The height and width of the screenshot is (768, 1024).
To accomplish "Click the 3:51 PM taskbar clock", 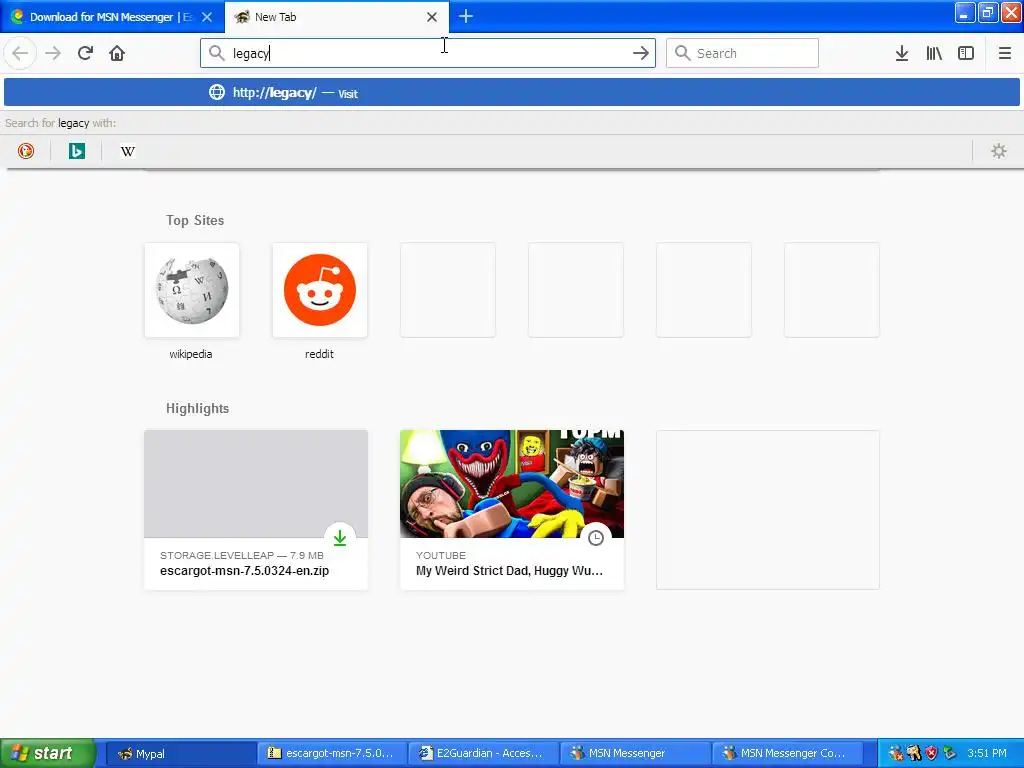I will point(987,753).
